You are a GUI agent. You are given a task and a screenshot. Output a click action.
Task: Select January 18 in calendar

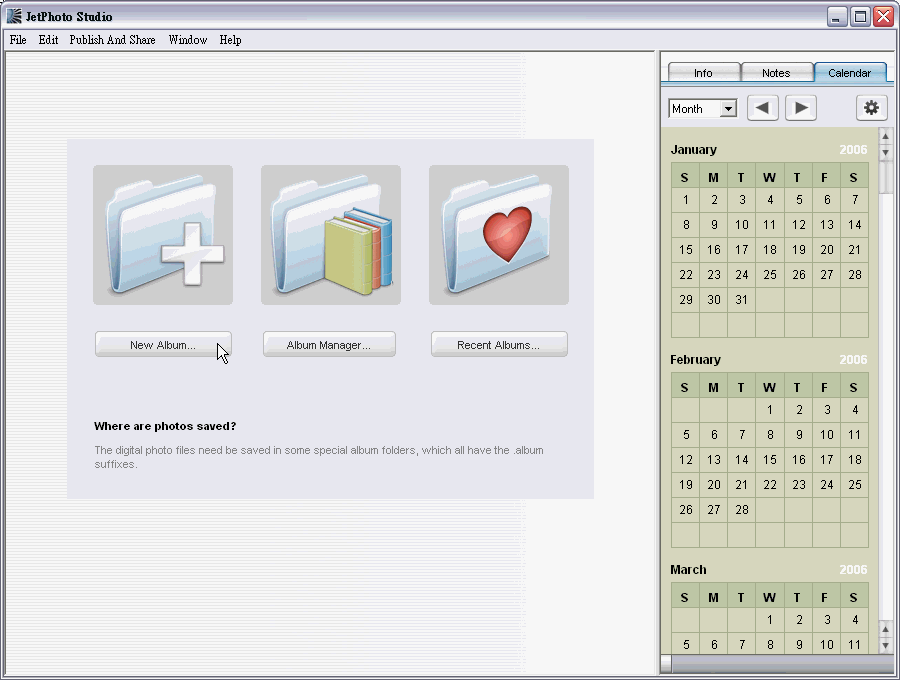tap(770, 250)
